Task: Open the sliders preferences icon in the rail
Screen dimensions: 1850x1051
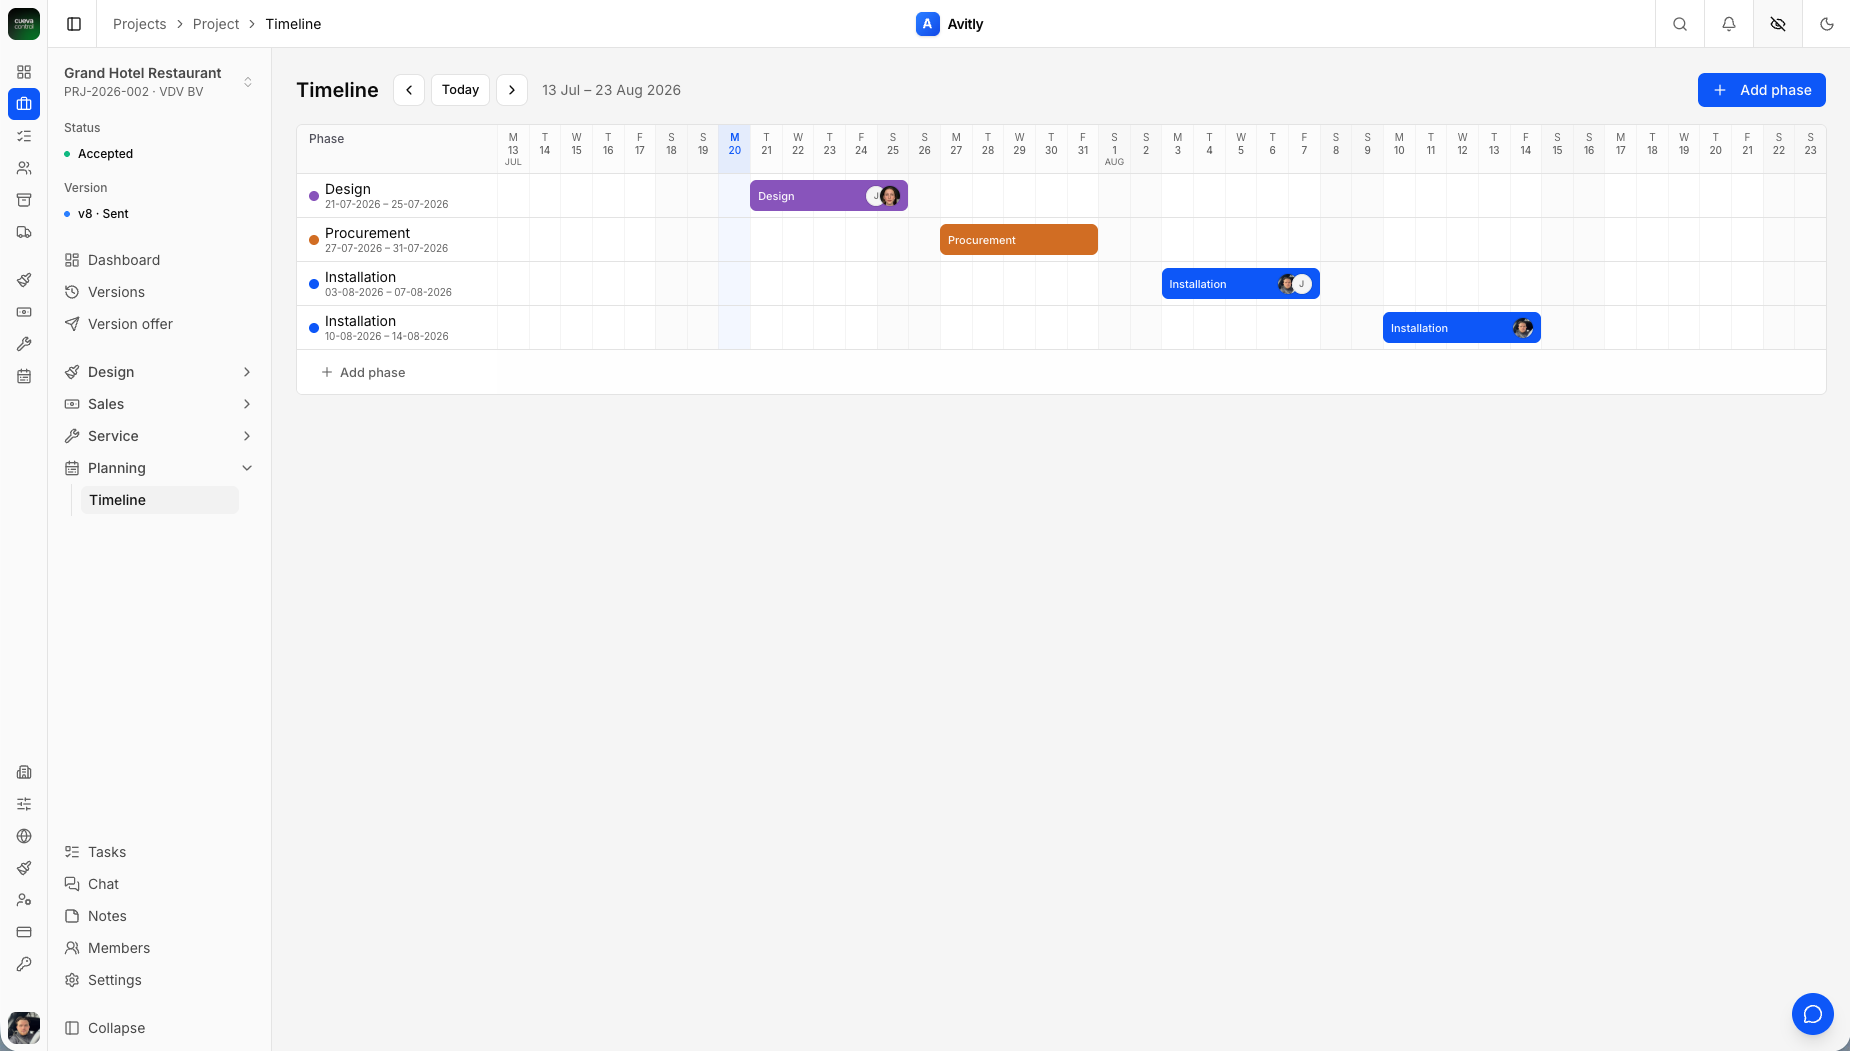Action: tap(24, 804)
